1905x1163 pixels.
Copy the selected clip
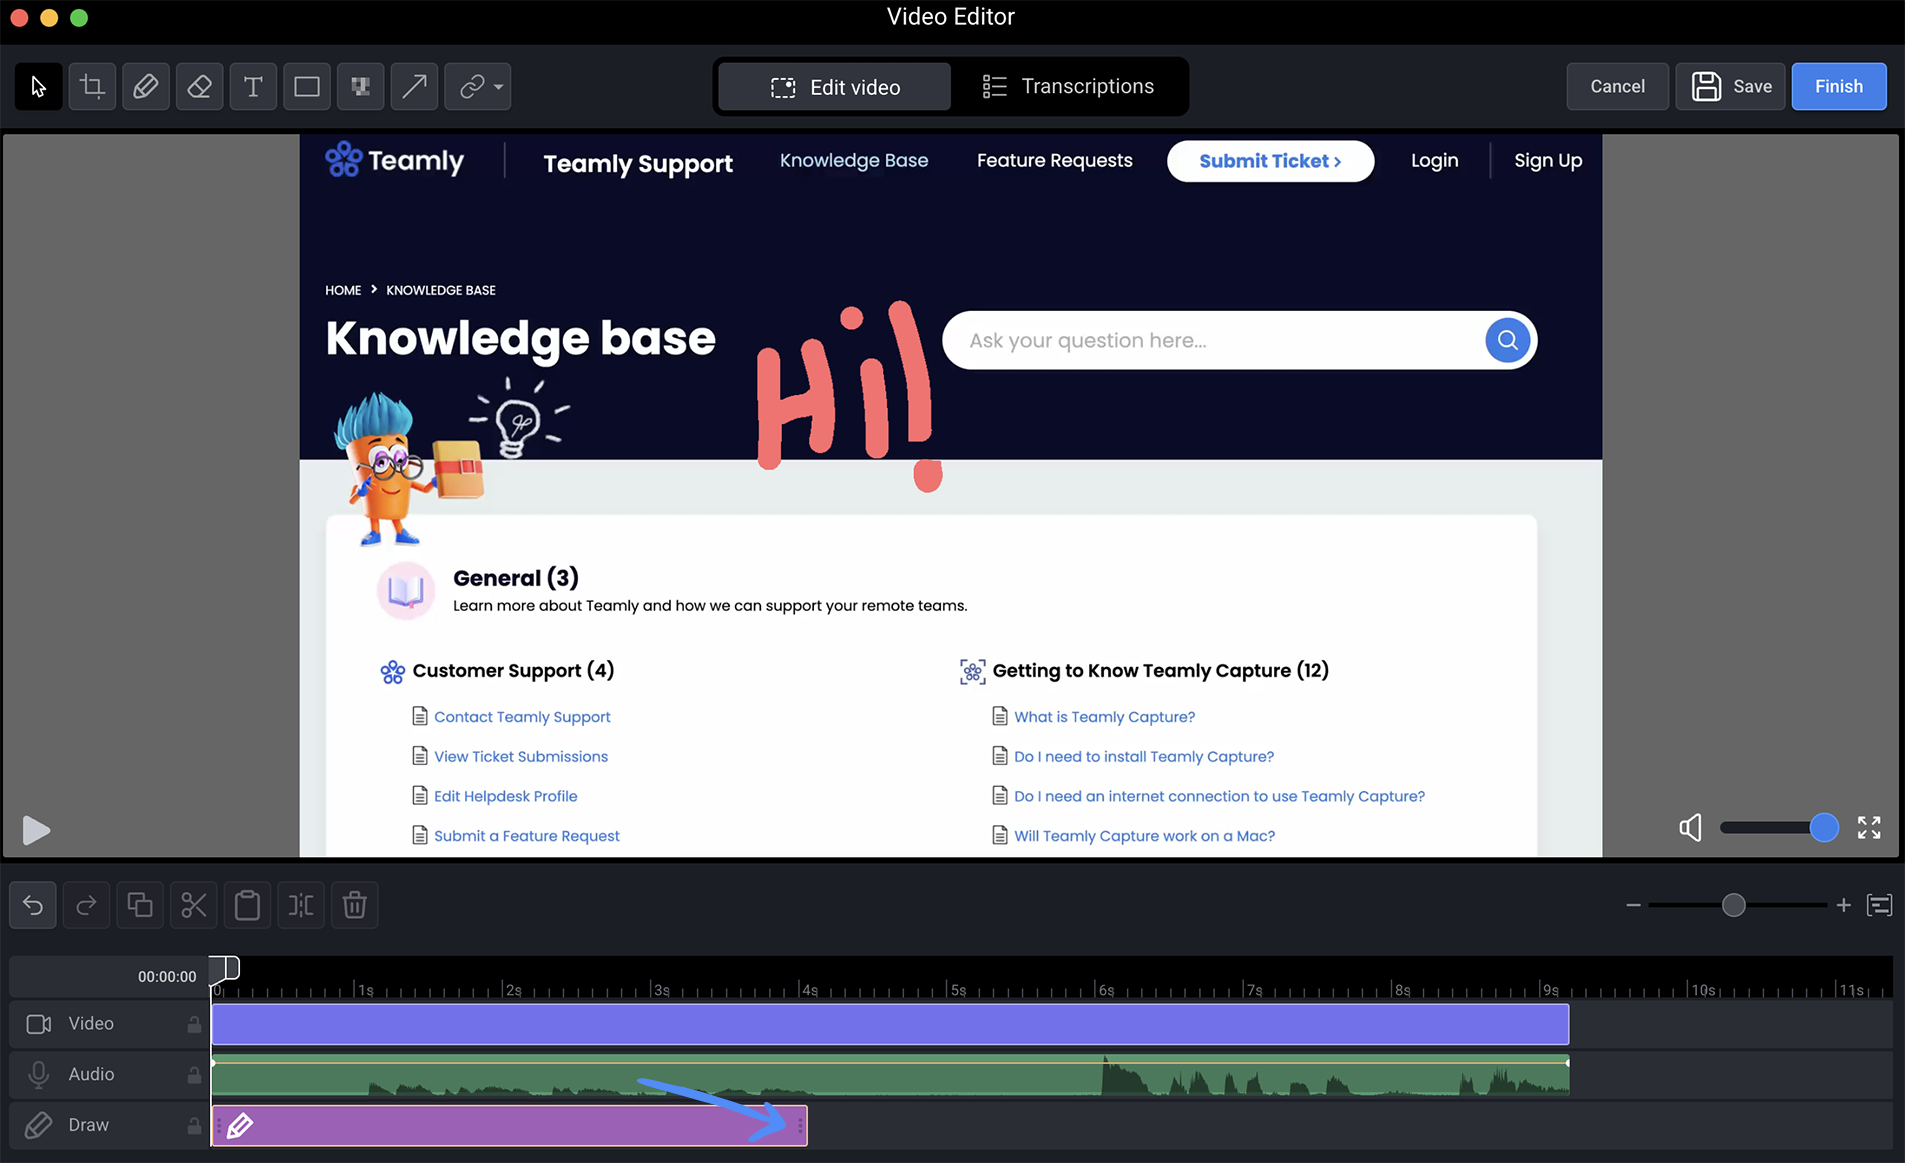pyautogui.click(x=140, y=906)
